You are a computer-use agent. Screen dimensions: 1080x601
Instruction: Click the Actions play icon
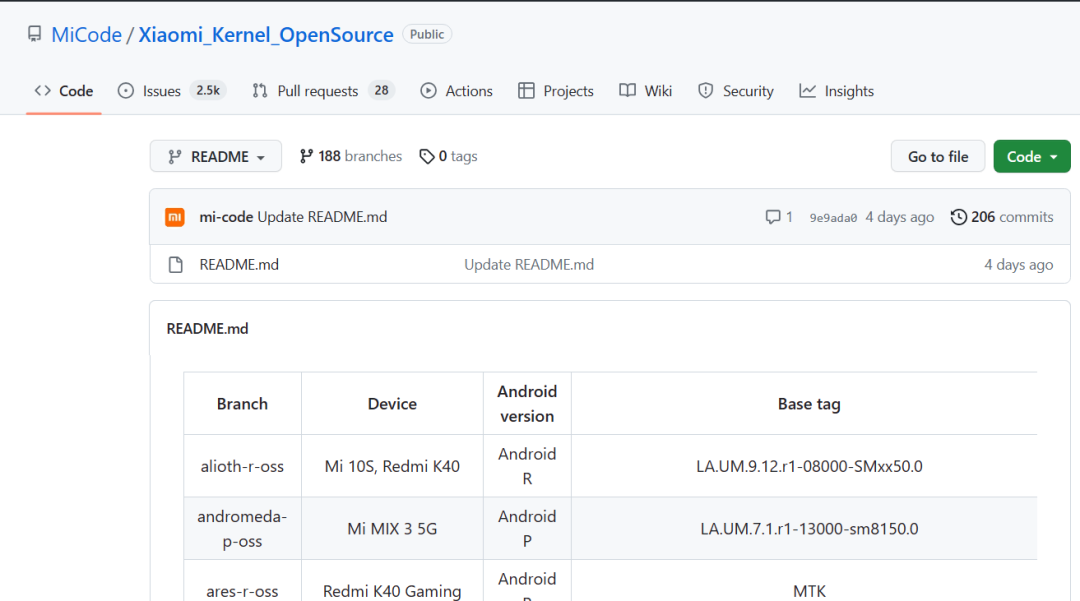[x=428, y=91]
